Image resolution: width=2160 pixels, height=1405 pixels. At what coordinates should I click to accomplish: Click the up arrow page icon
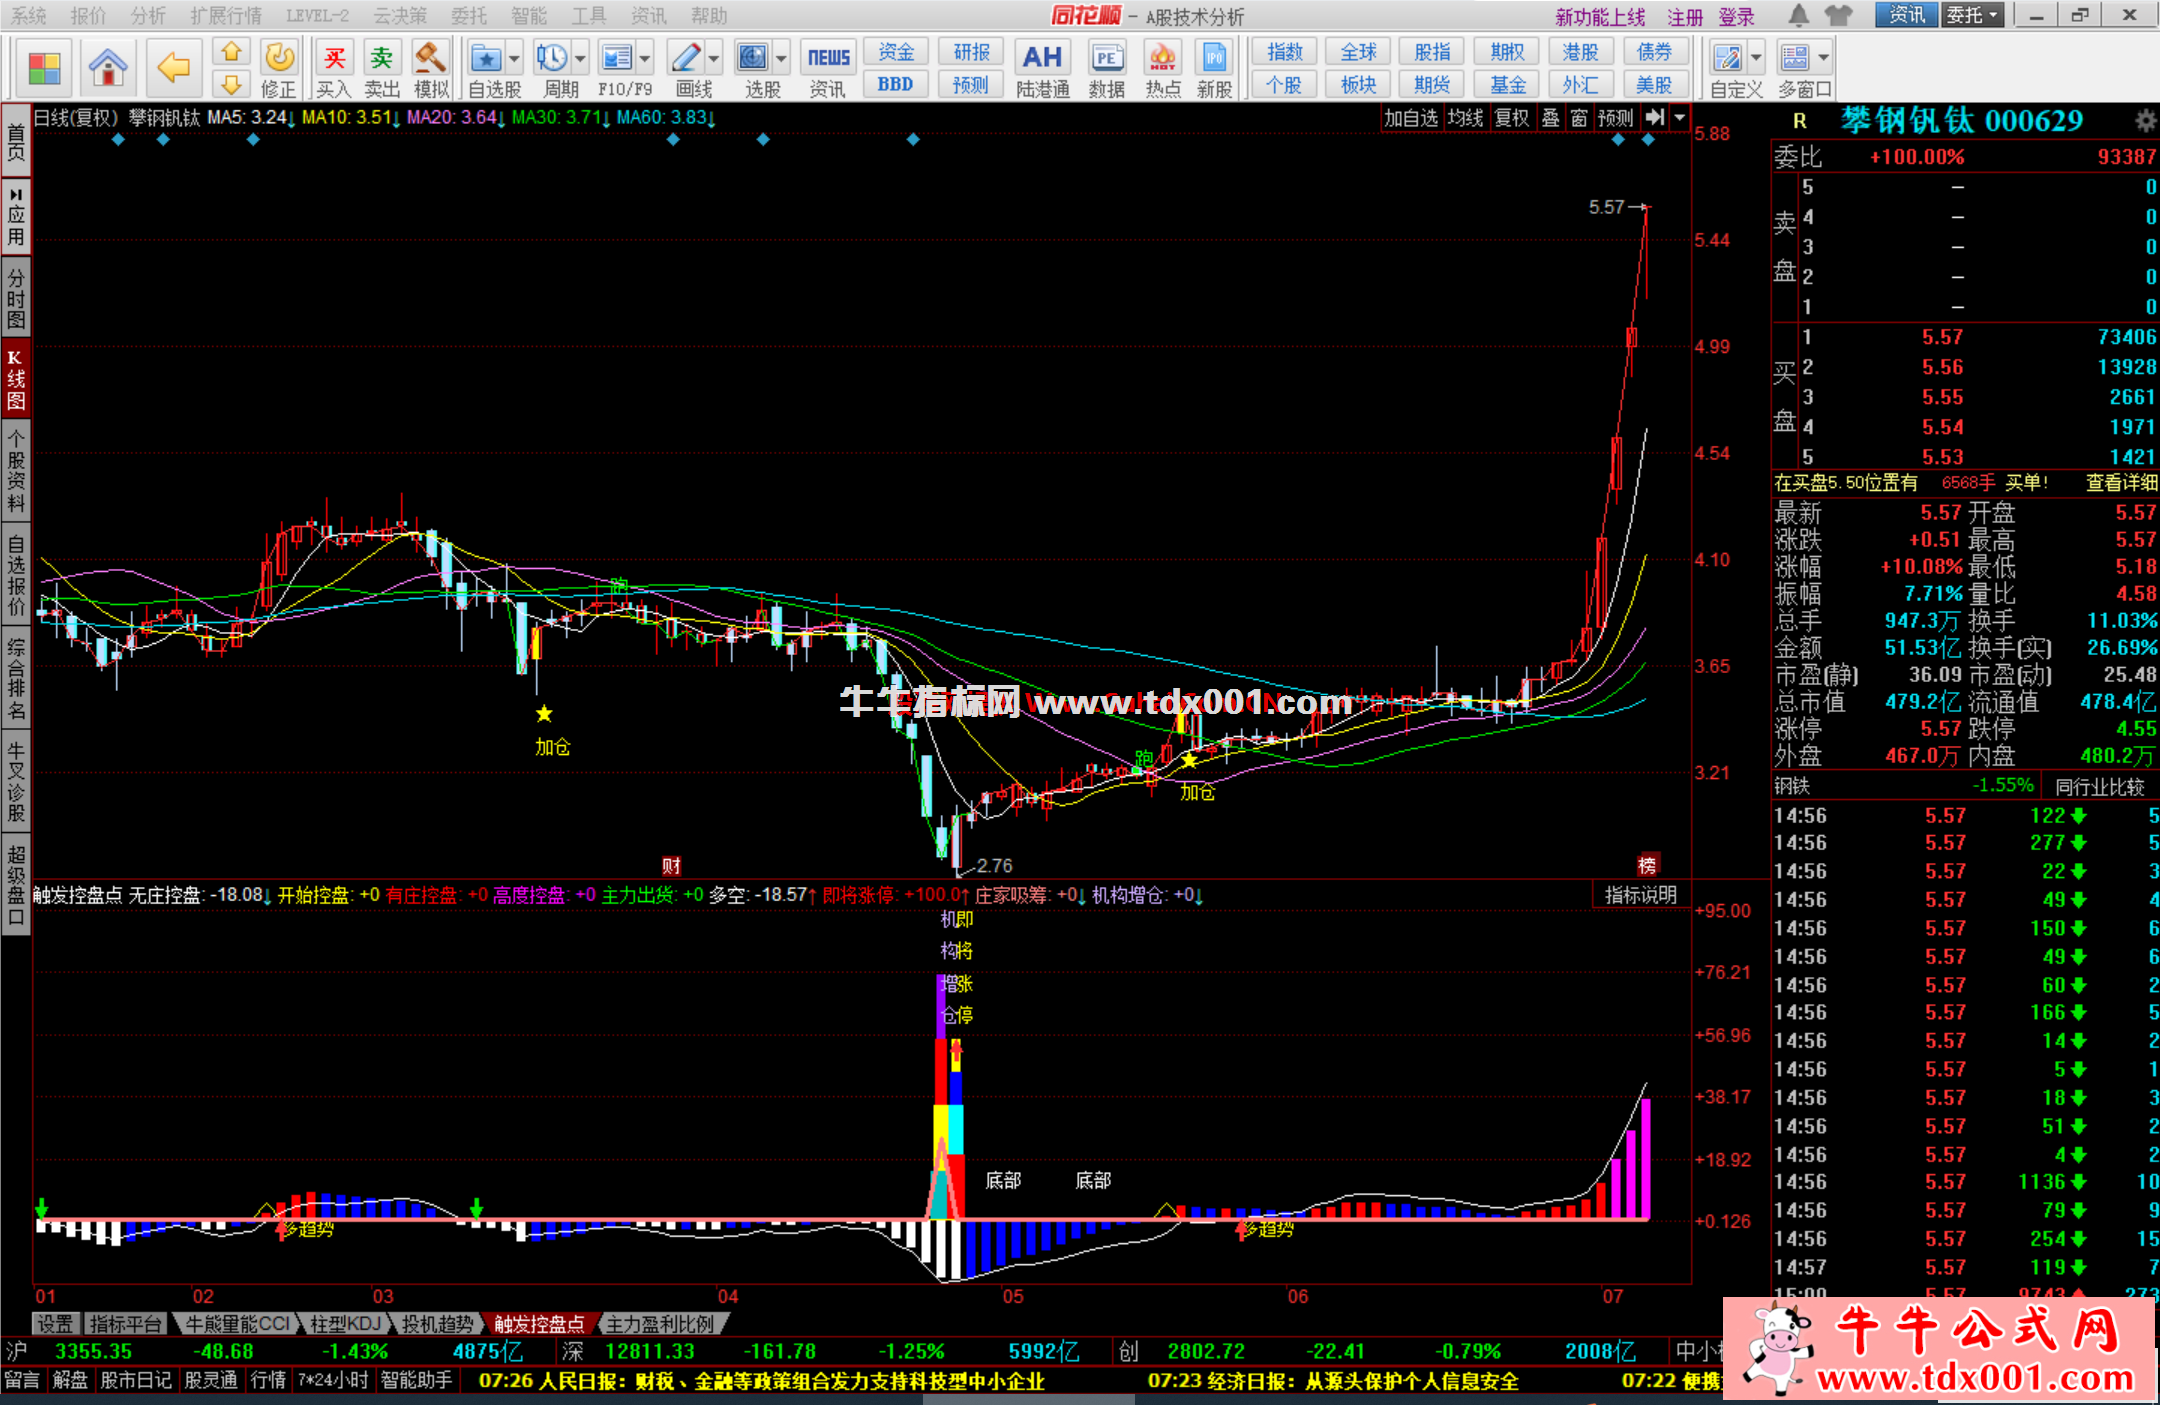pos(232,52)
